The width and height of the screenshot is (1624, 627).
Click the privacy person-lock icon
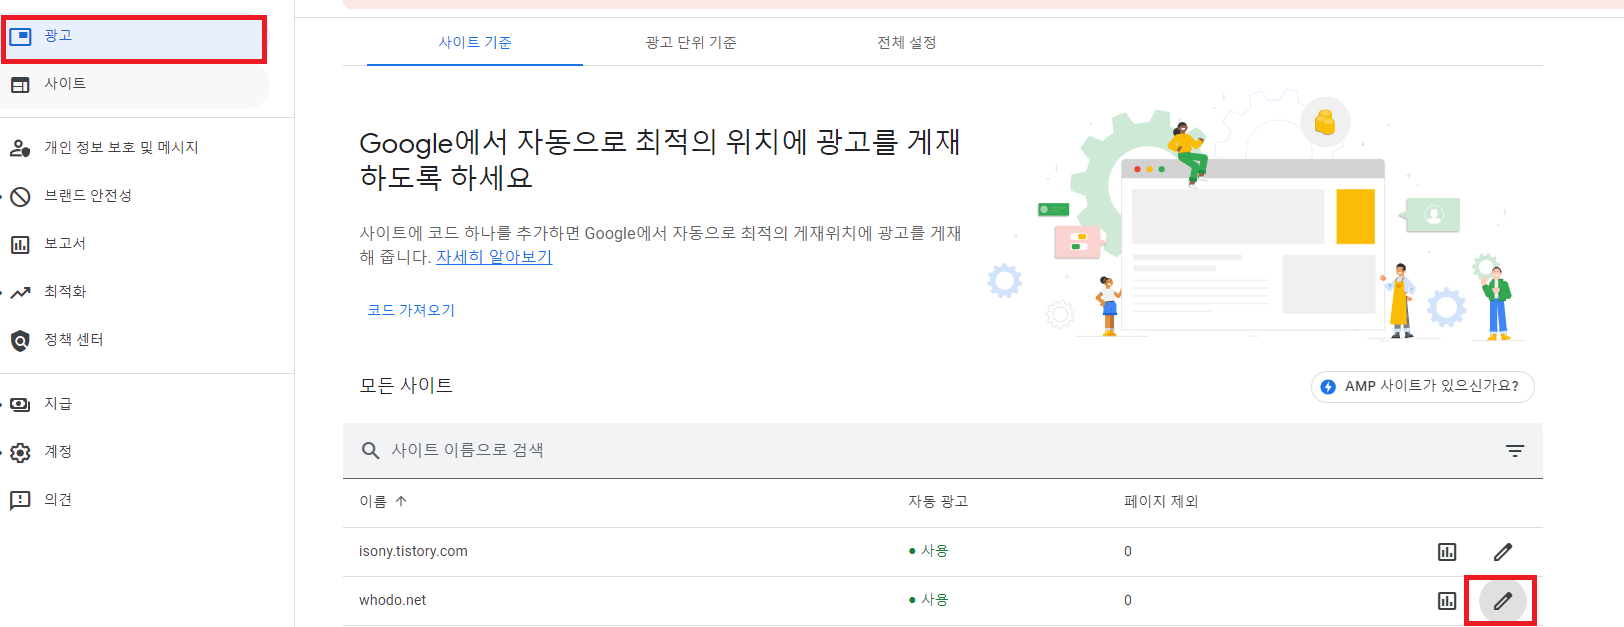pos(20,148)
